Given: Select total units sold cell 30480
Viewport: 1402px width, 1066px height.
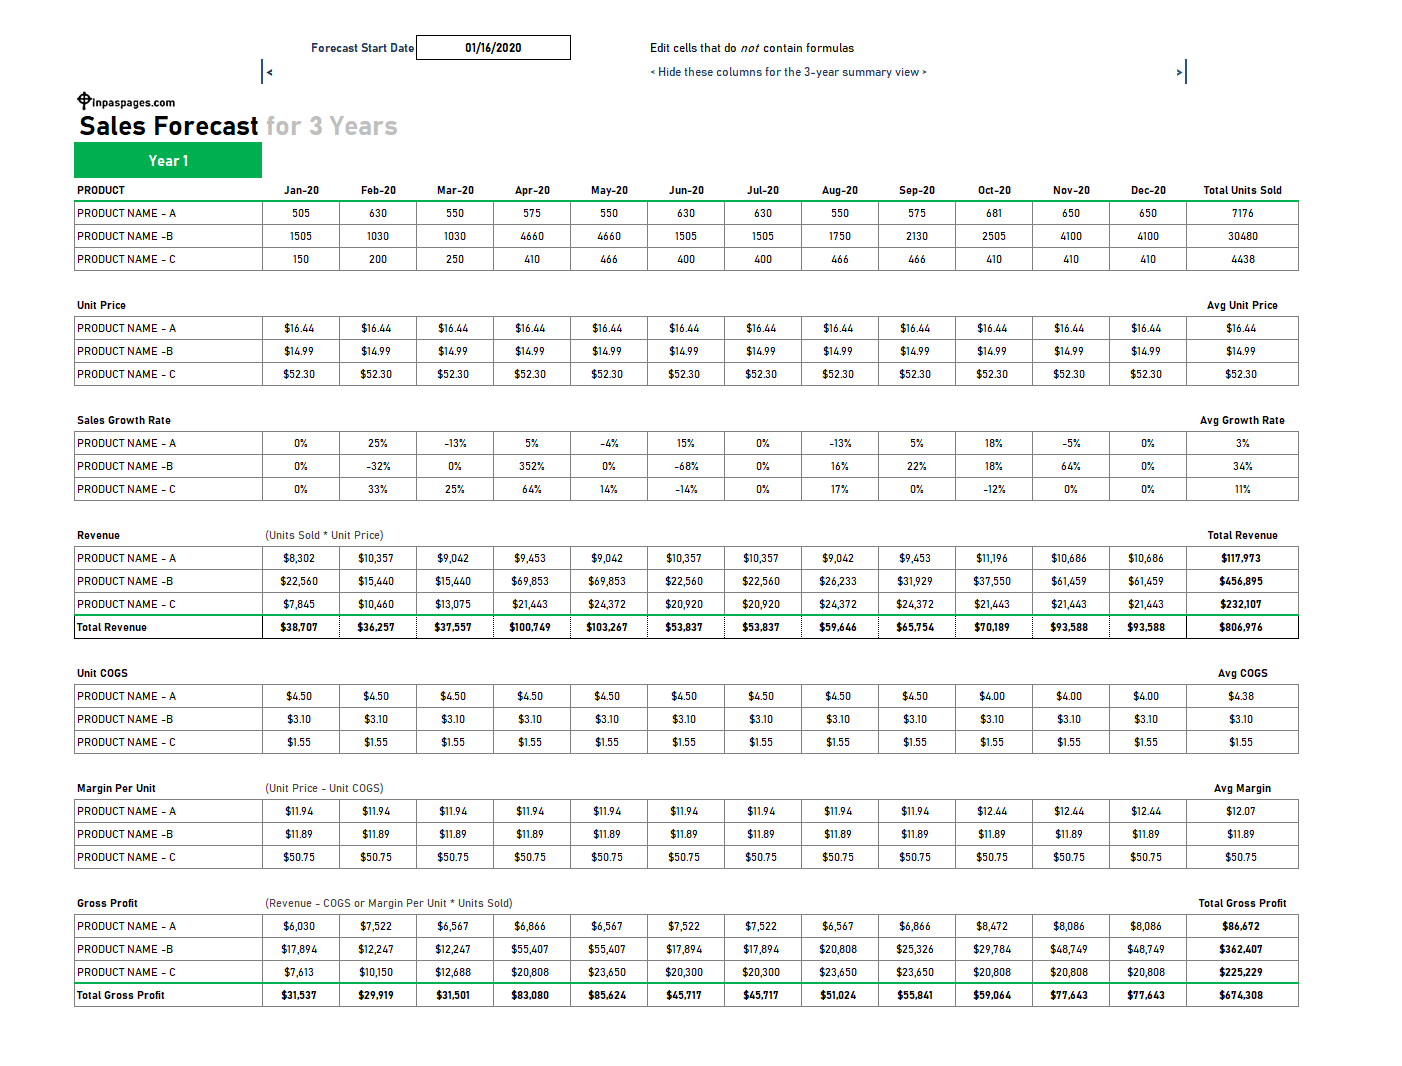Looking at the screenshot, I should click(1242, 236).
